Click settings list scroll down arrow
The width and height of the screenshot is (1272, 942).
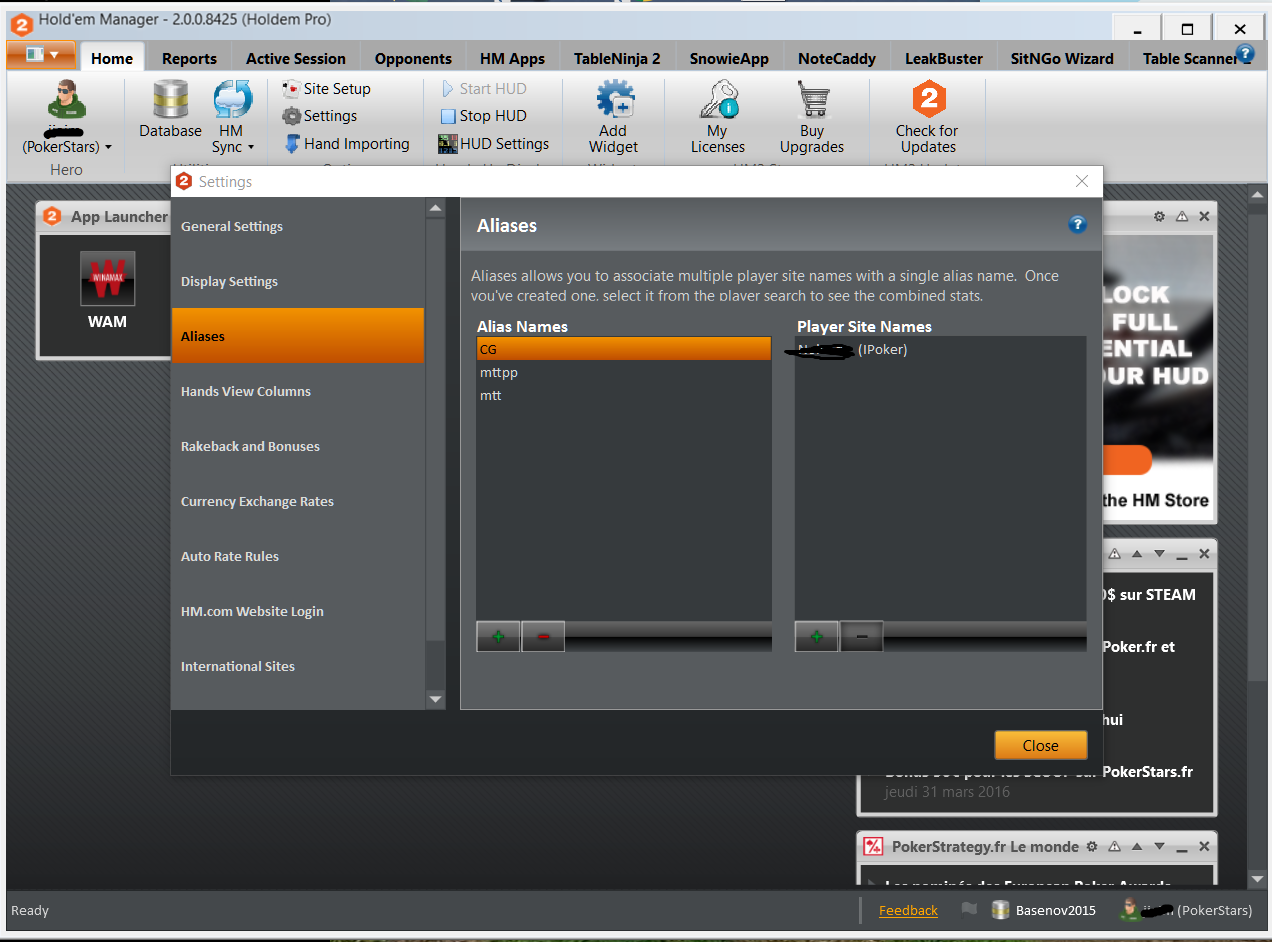click(x=435, y=700)
